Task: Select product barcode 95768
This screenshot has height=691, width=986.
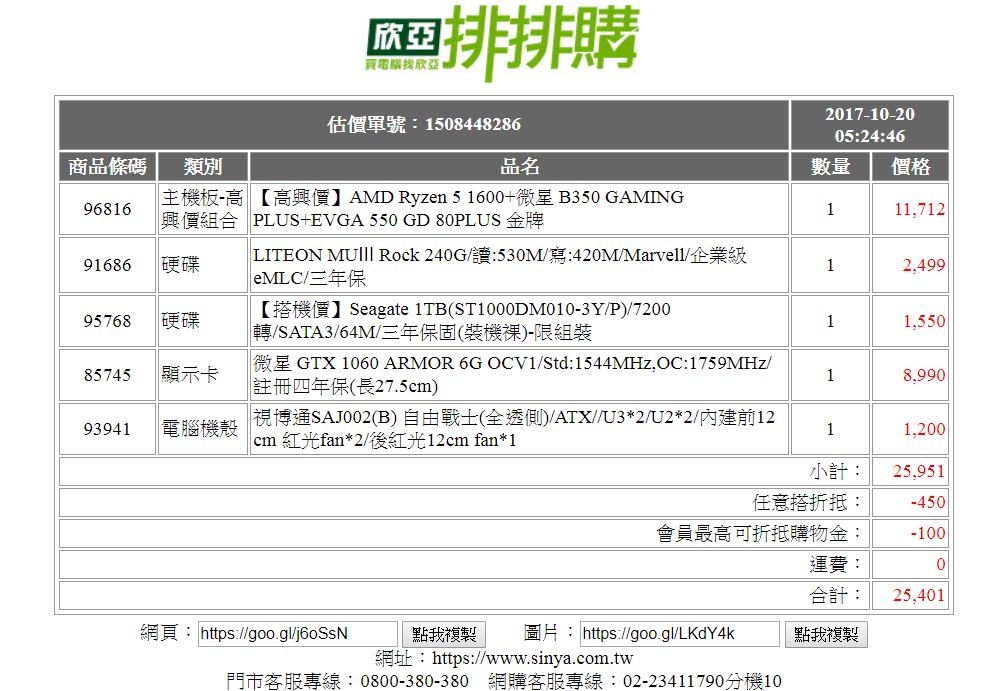Action: 108,321
